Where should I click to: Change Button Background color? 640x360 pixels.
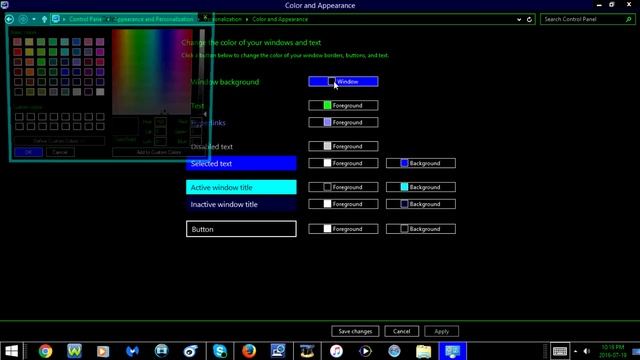(421, 229)
